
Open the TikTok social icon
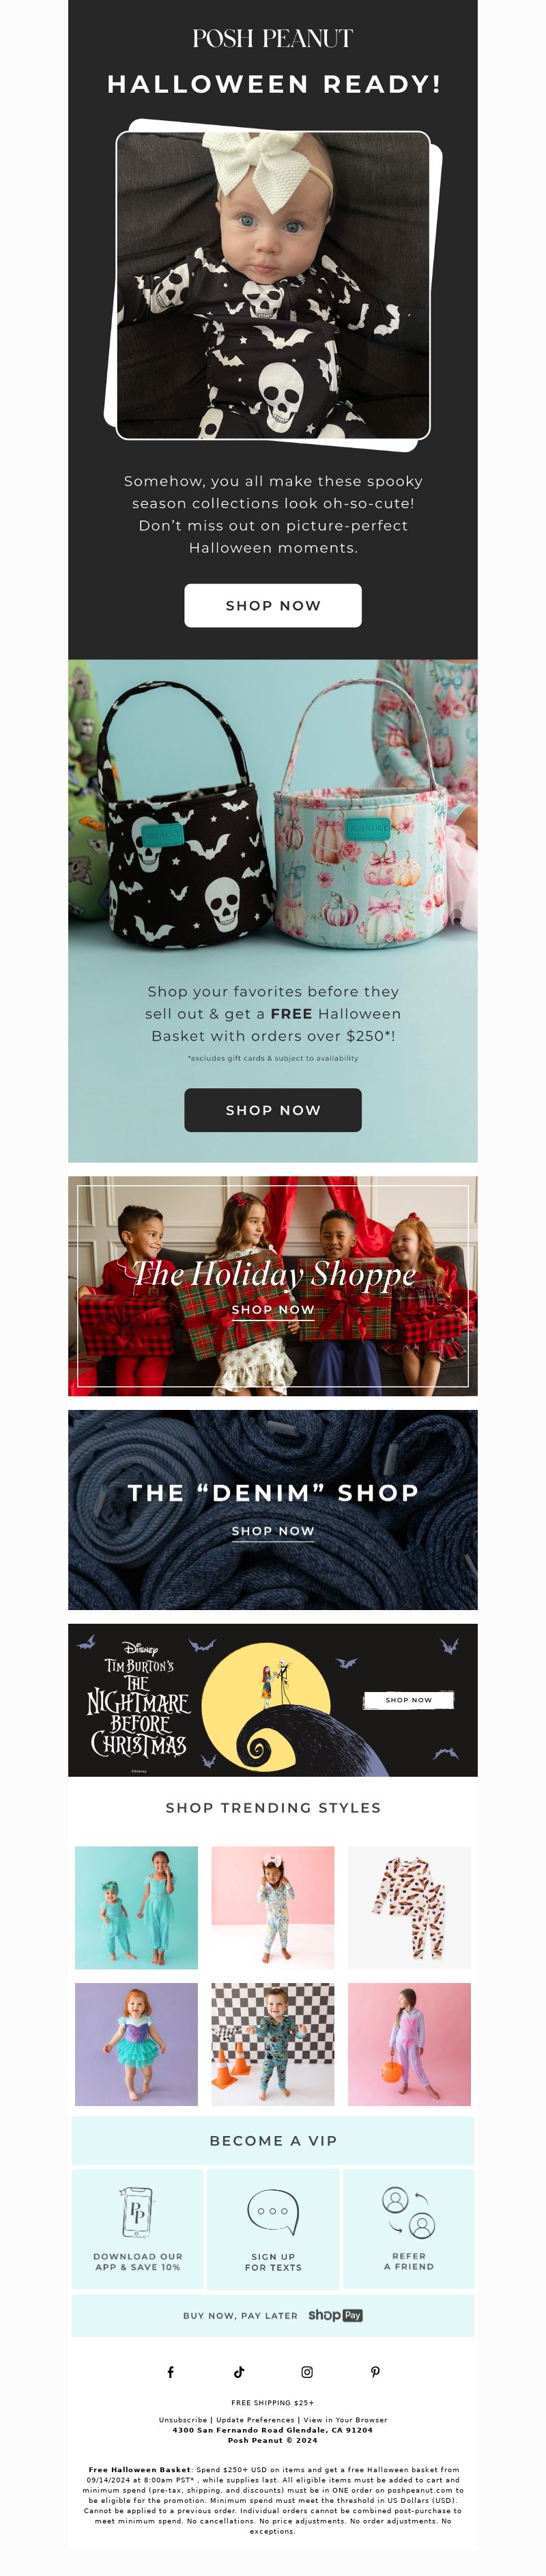(x=239, y=2372)
